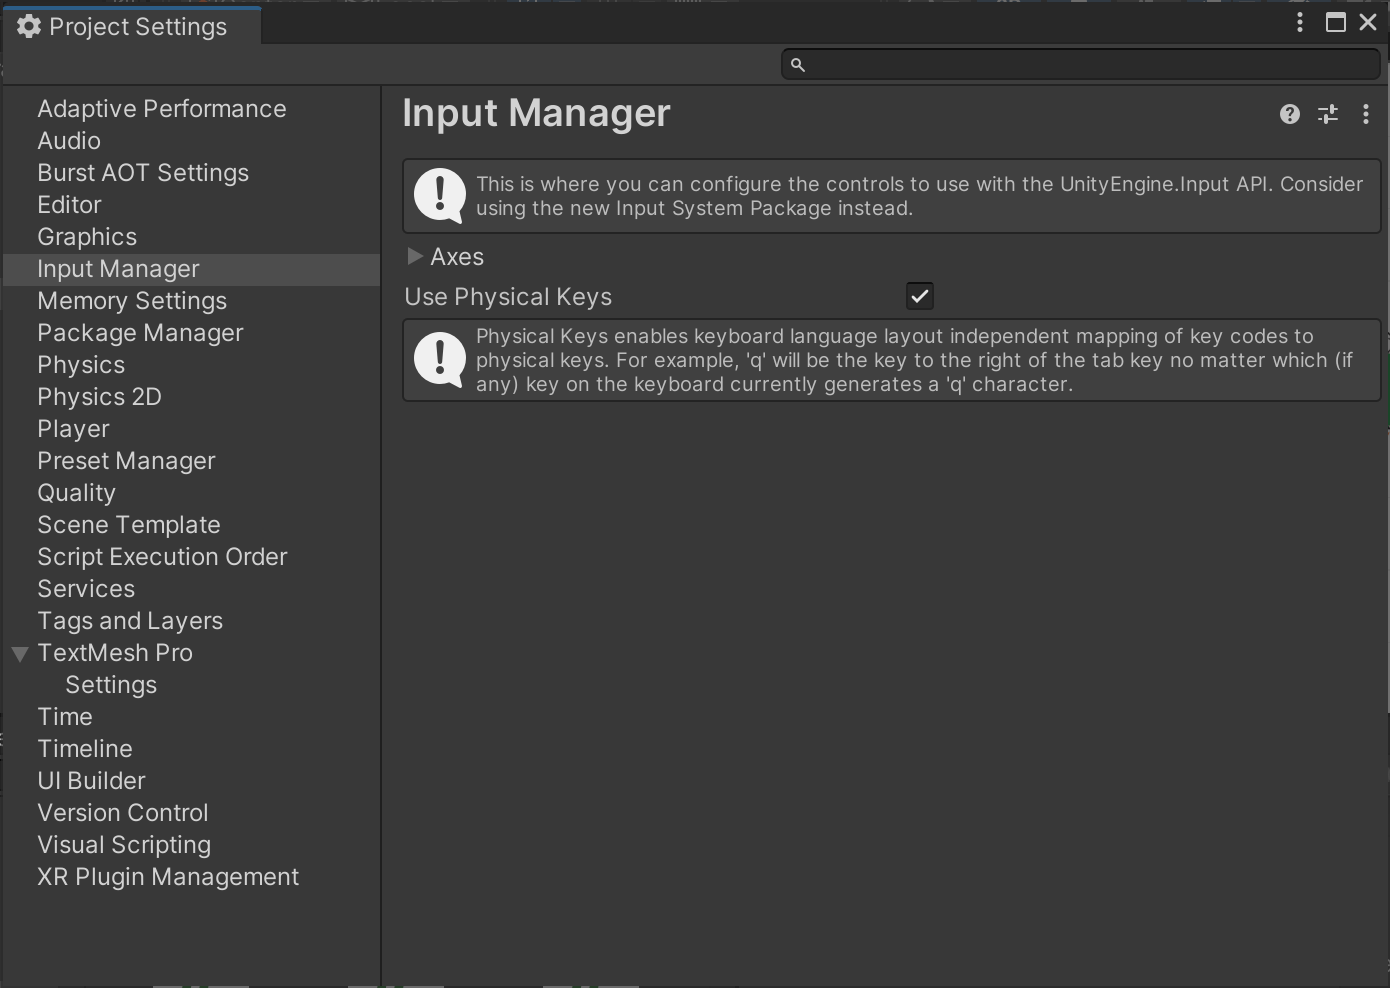Click the Axes label text
The image size is (1390, 988).
(x=457, y=257)
